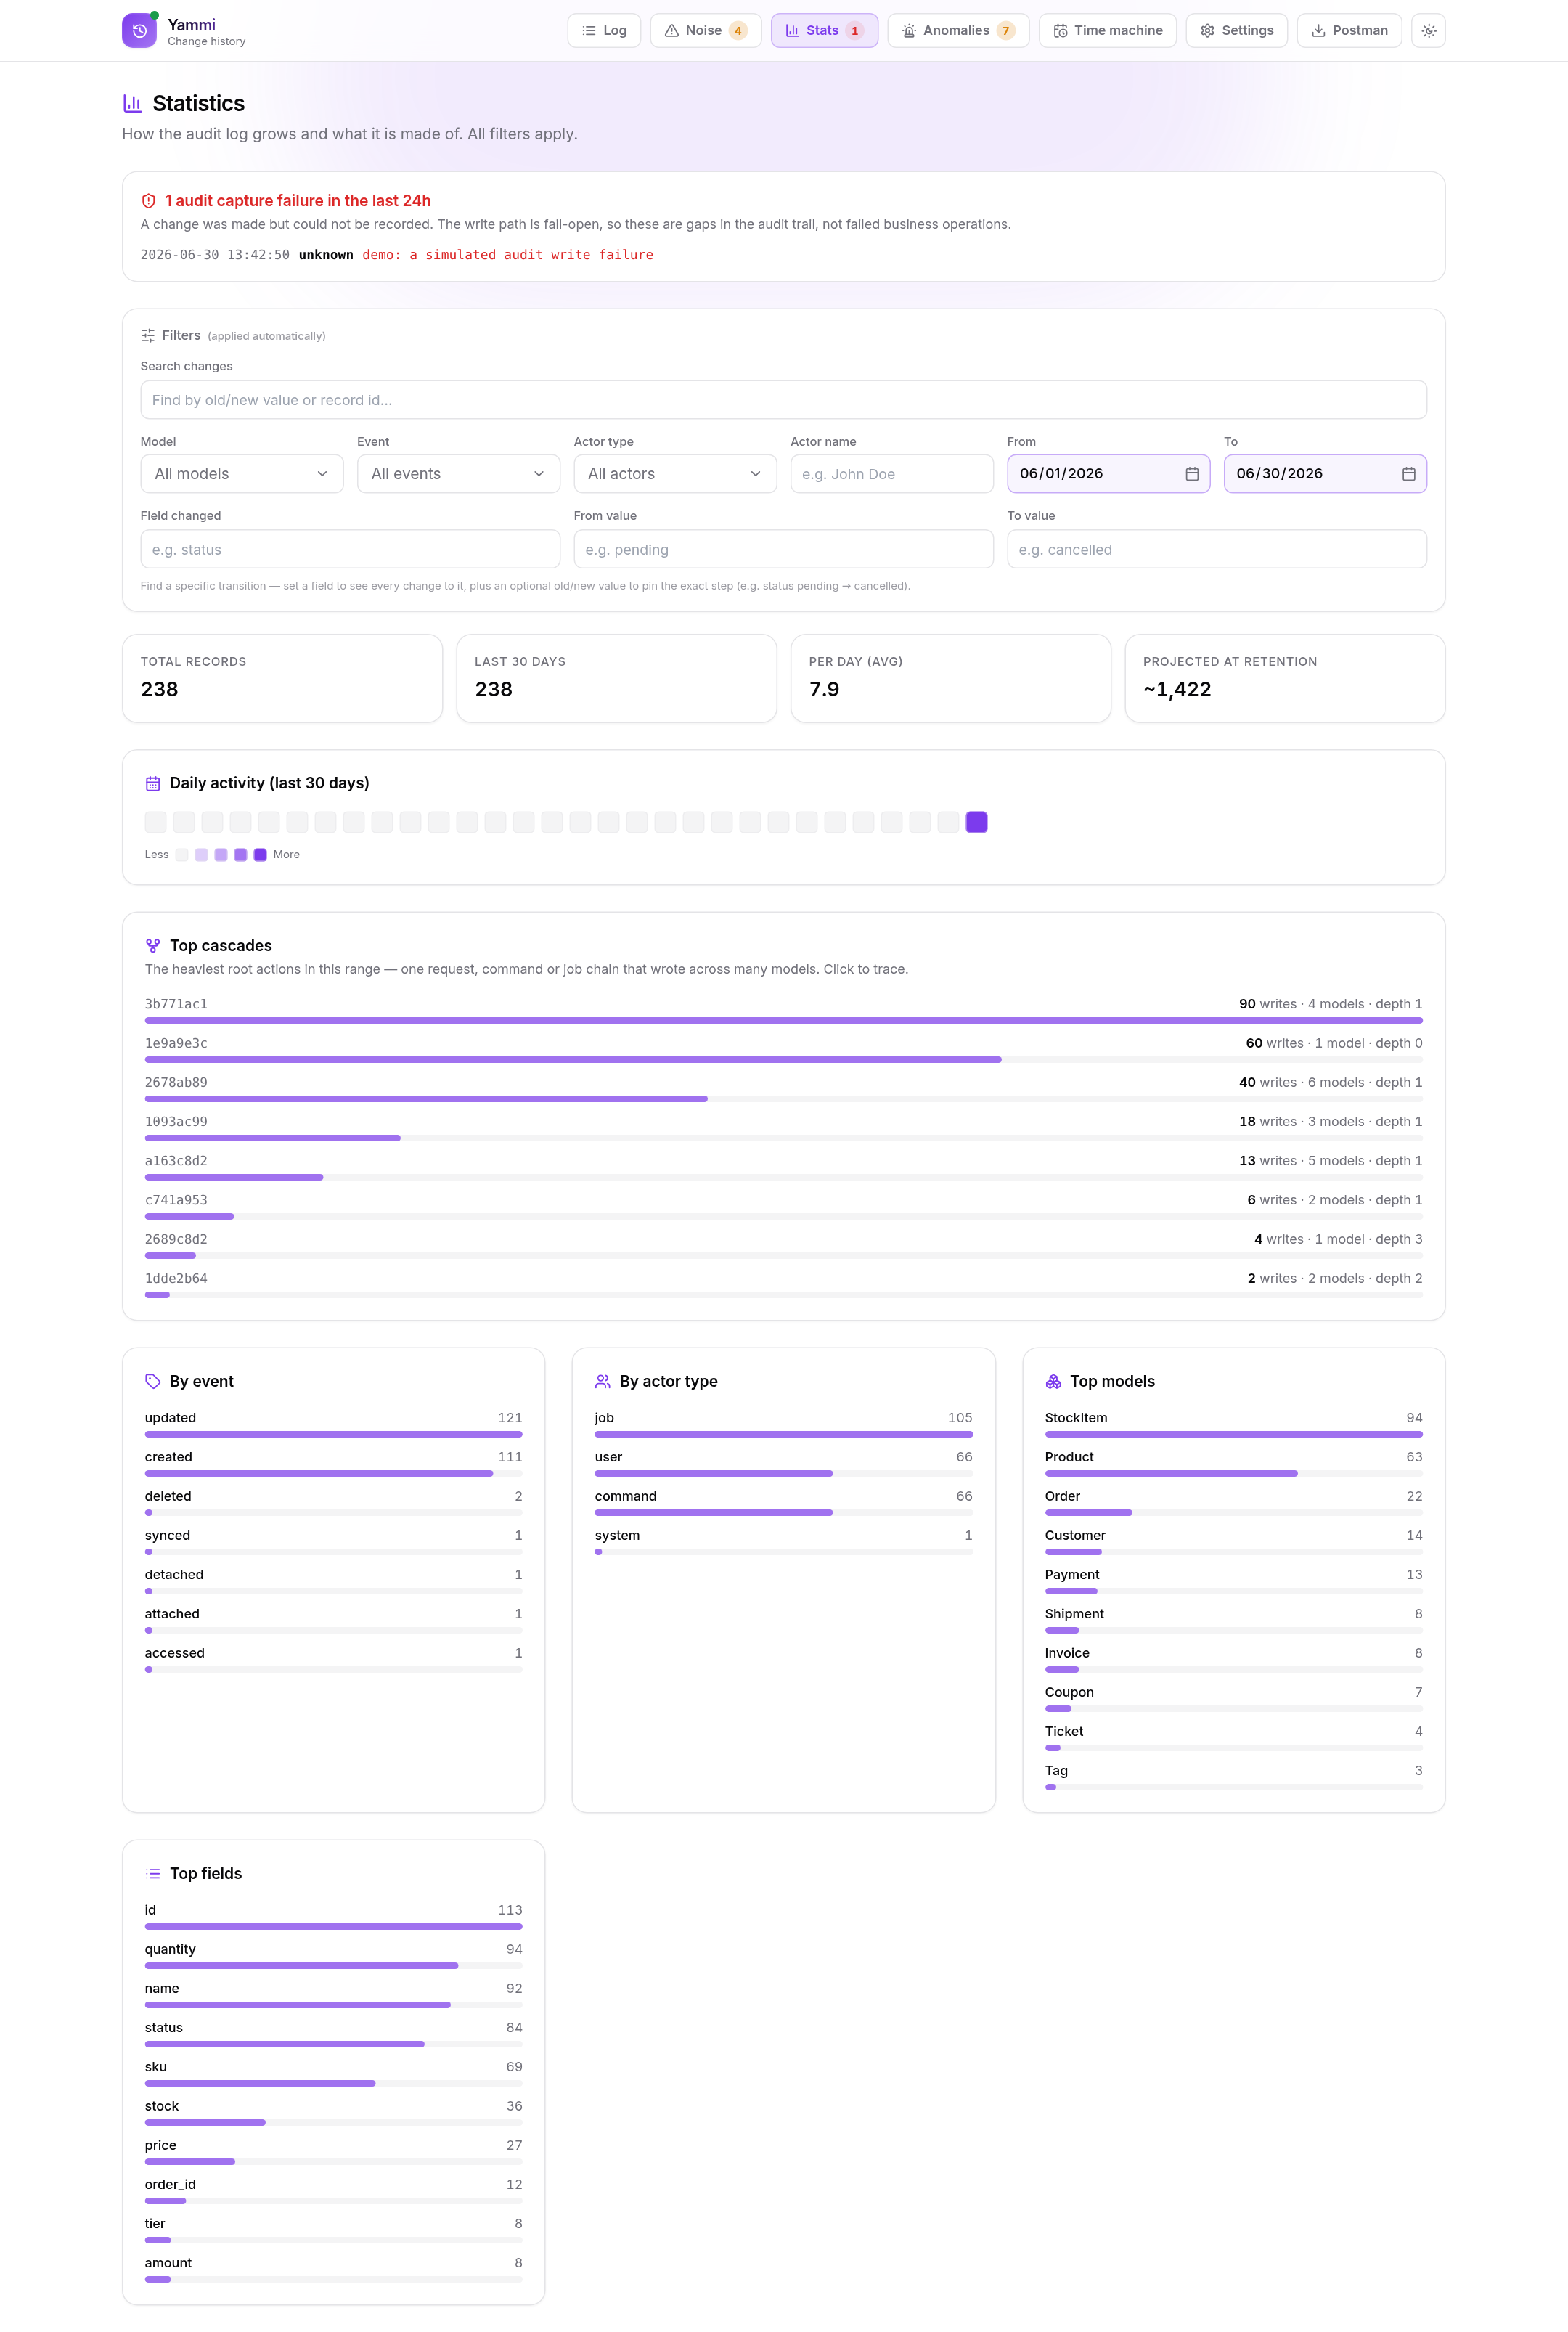Trace cascade c741a953
This screenshot has height=2332, width=1568.
point(784,1207)
